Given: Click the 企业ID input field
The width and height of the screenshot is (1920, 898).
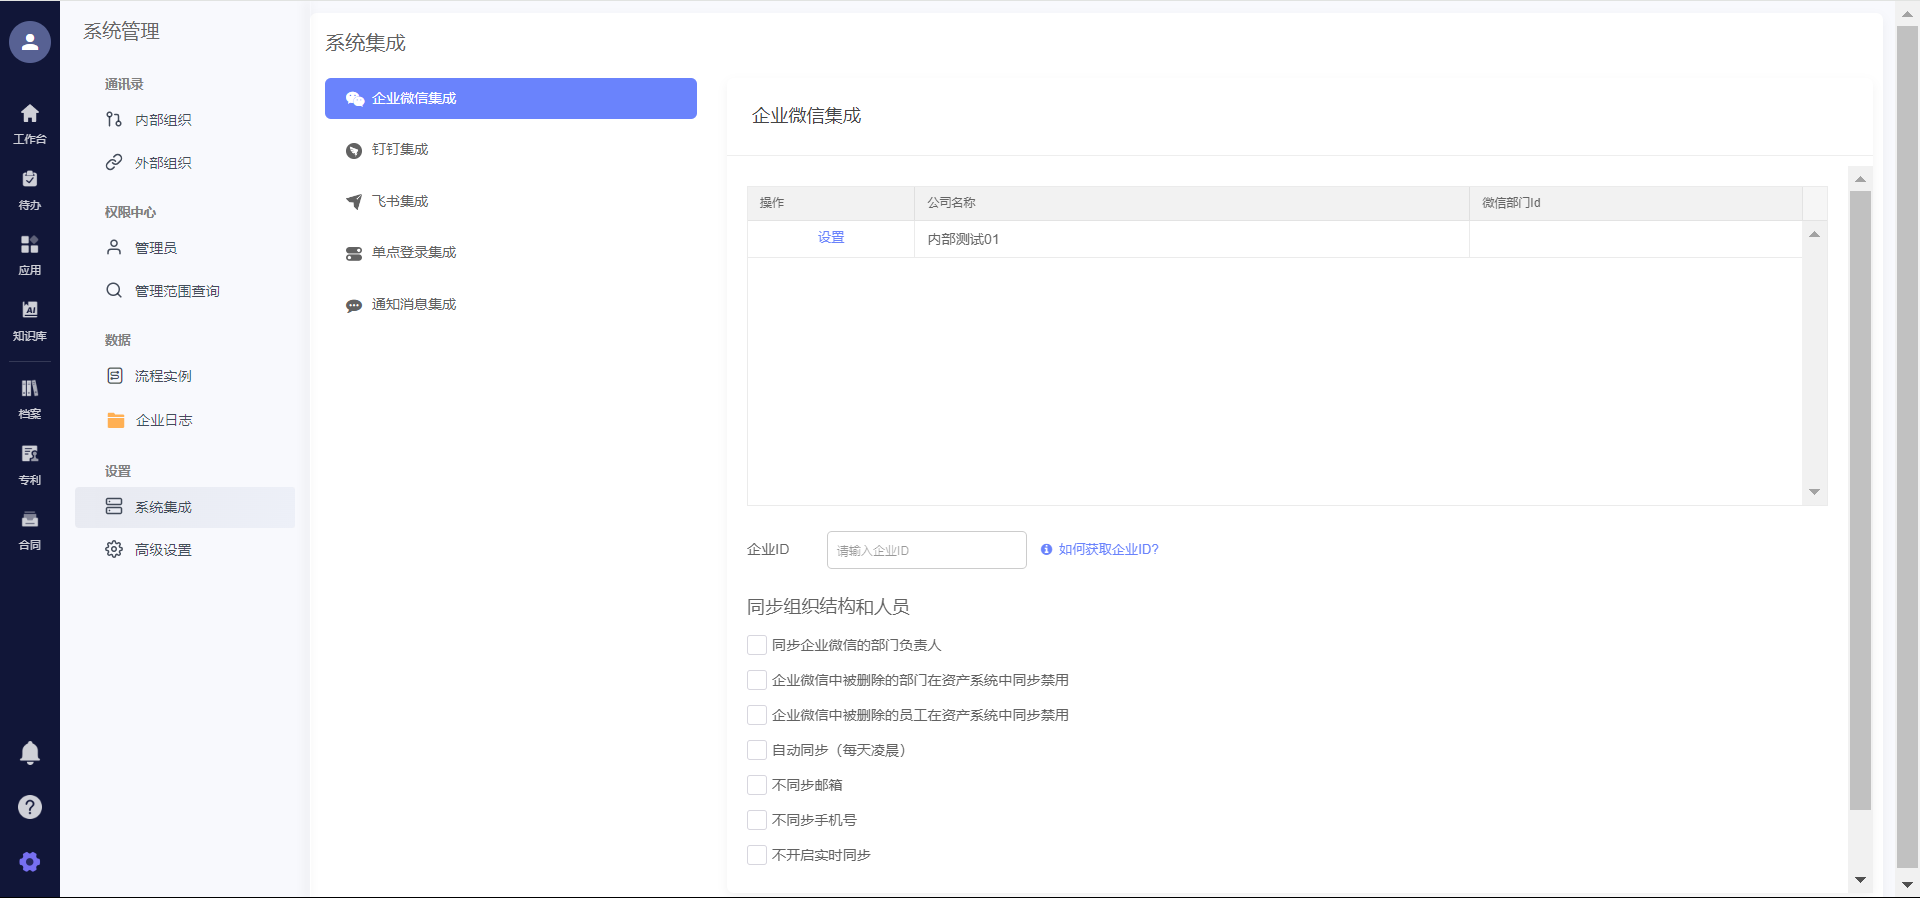Looking at the screenshot, I should [926, 550].
